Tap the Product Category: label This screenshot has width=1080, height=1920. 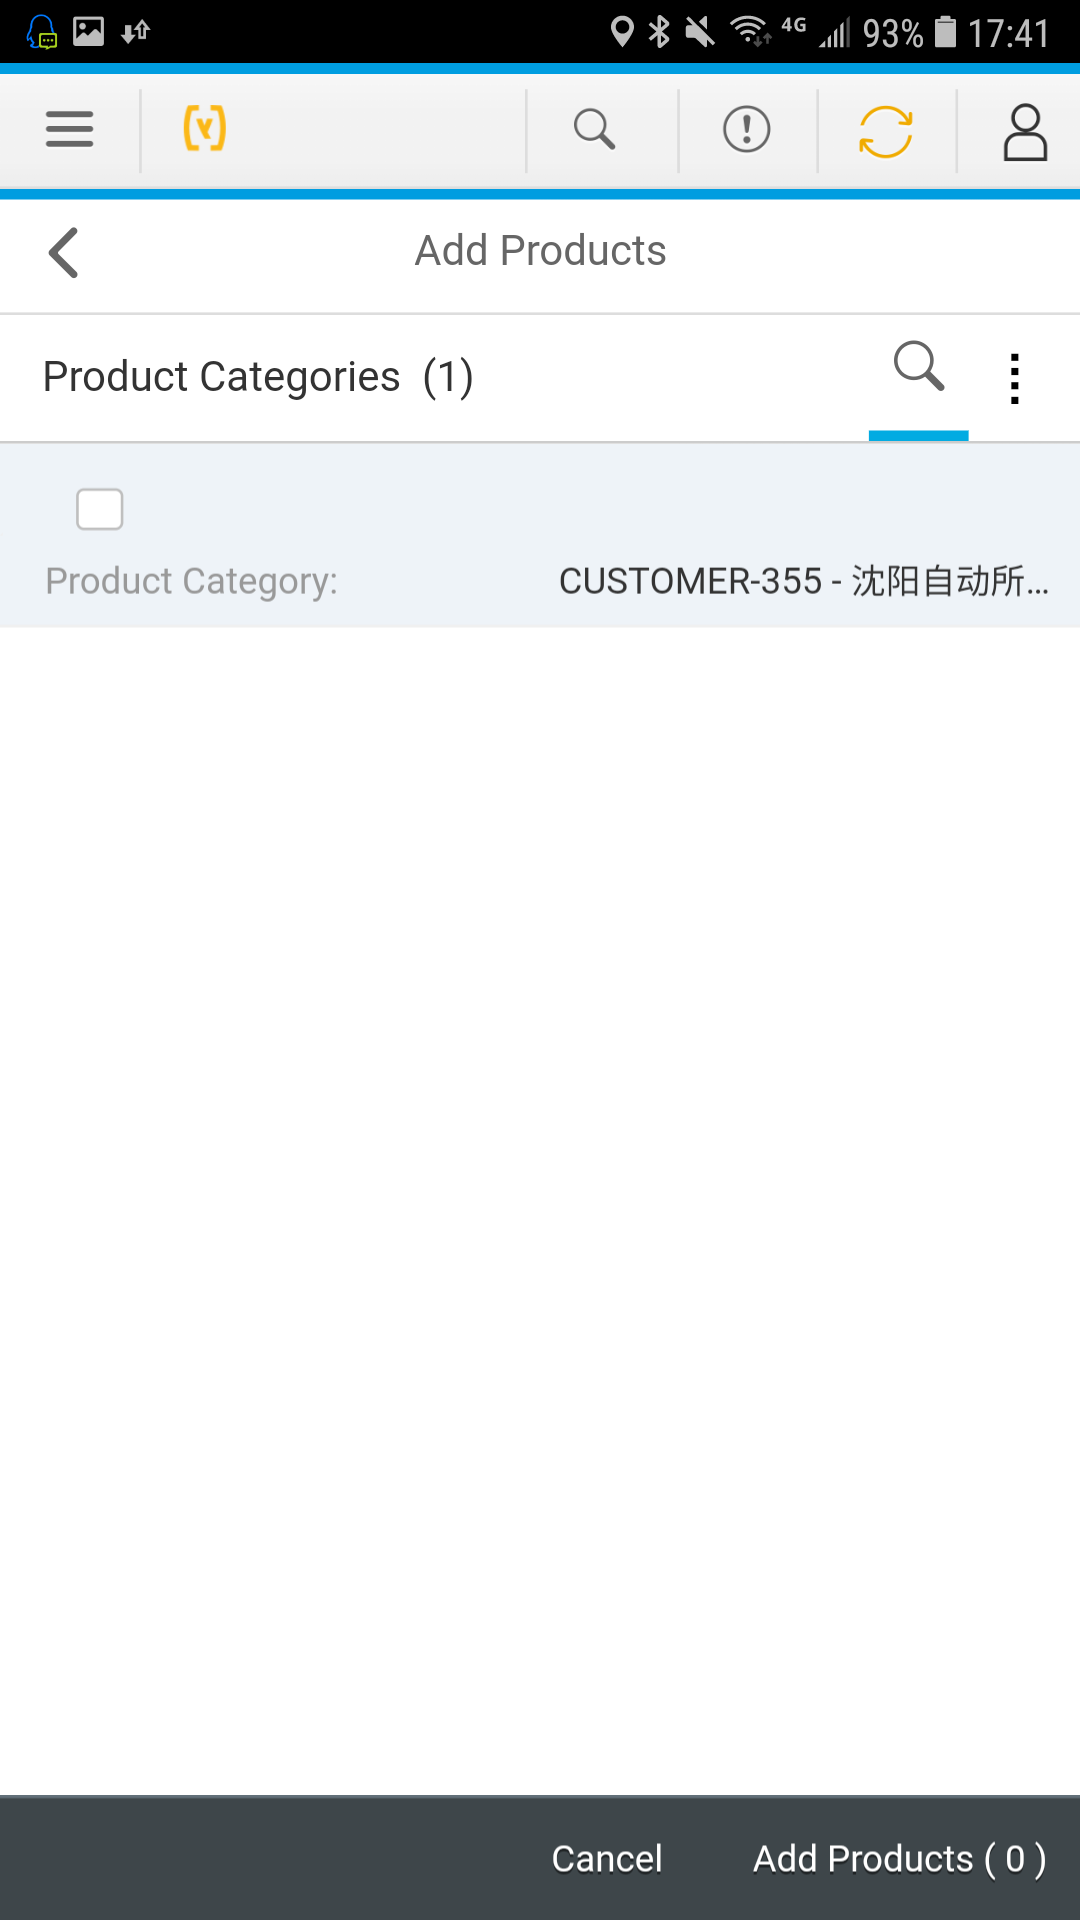point(192,581)
